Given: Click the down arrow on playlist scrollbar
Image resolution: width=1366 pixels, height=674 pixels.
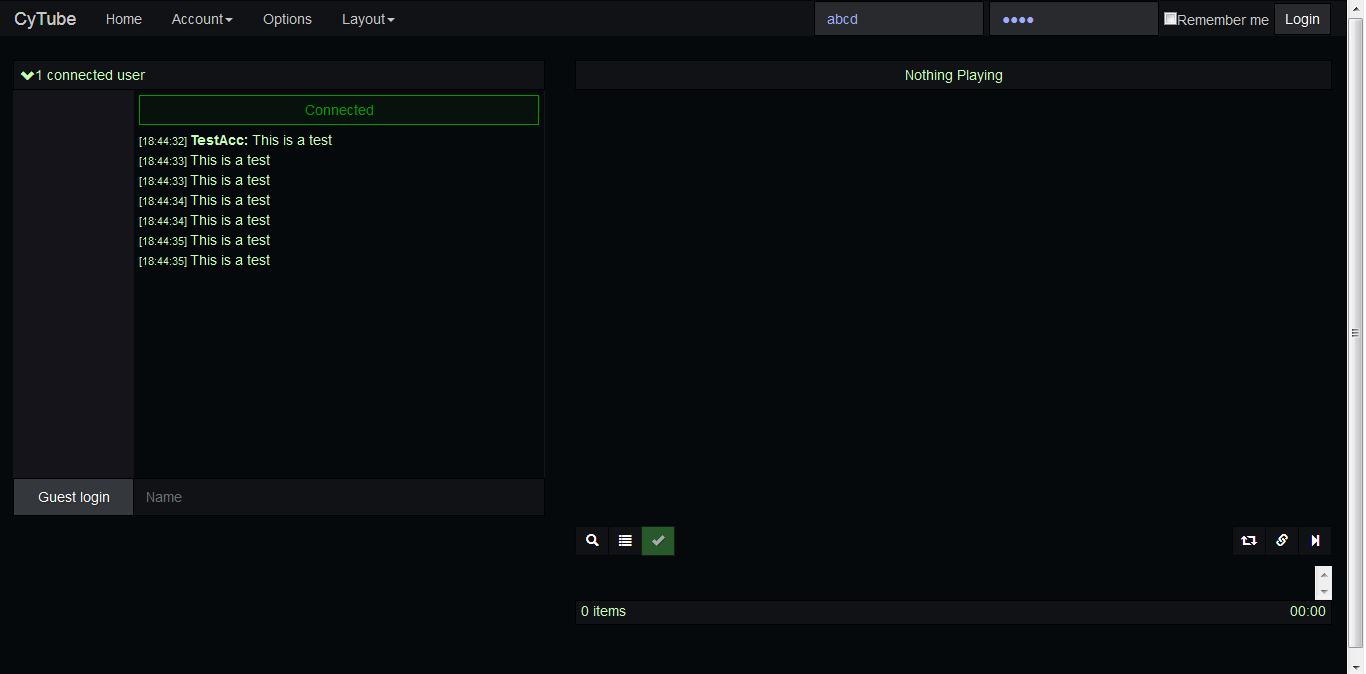Looking at the screenshot, I should [1324, 592].
